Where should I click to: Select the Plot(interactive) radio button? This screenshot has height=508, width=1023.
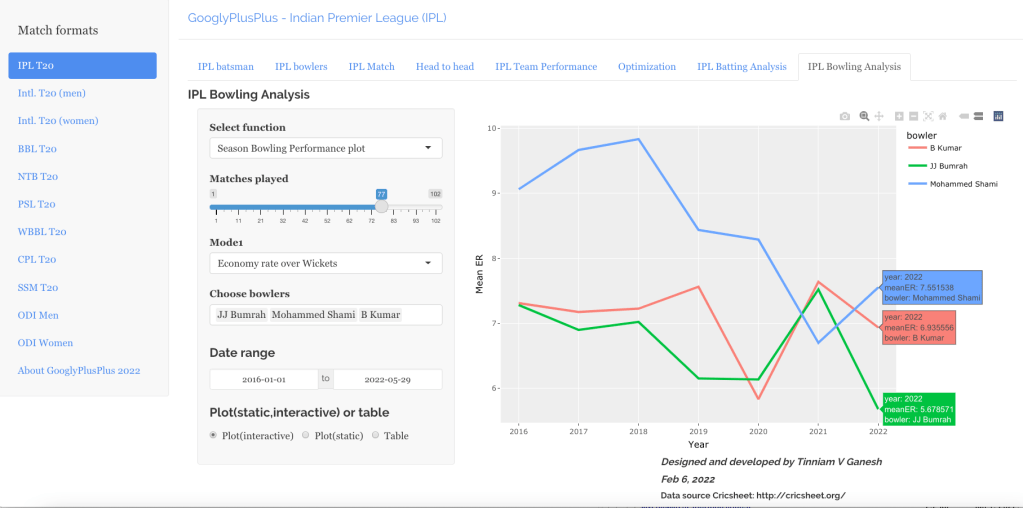point(214,435)
